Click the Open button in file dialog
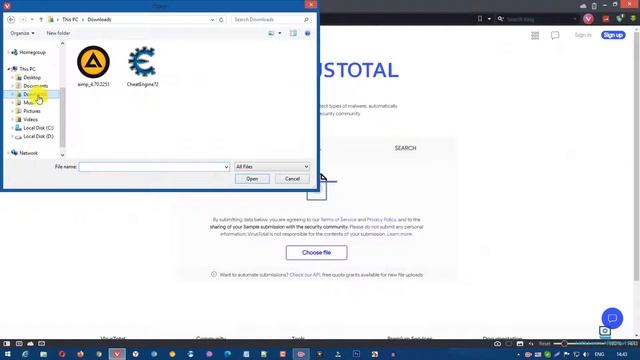The width and height of the screenshot is (640, 360). pos(252,179)
